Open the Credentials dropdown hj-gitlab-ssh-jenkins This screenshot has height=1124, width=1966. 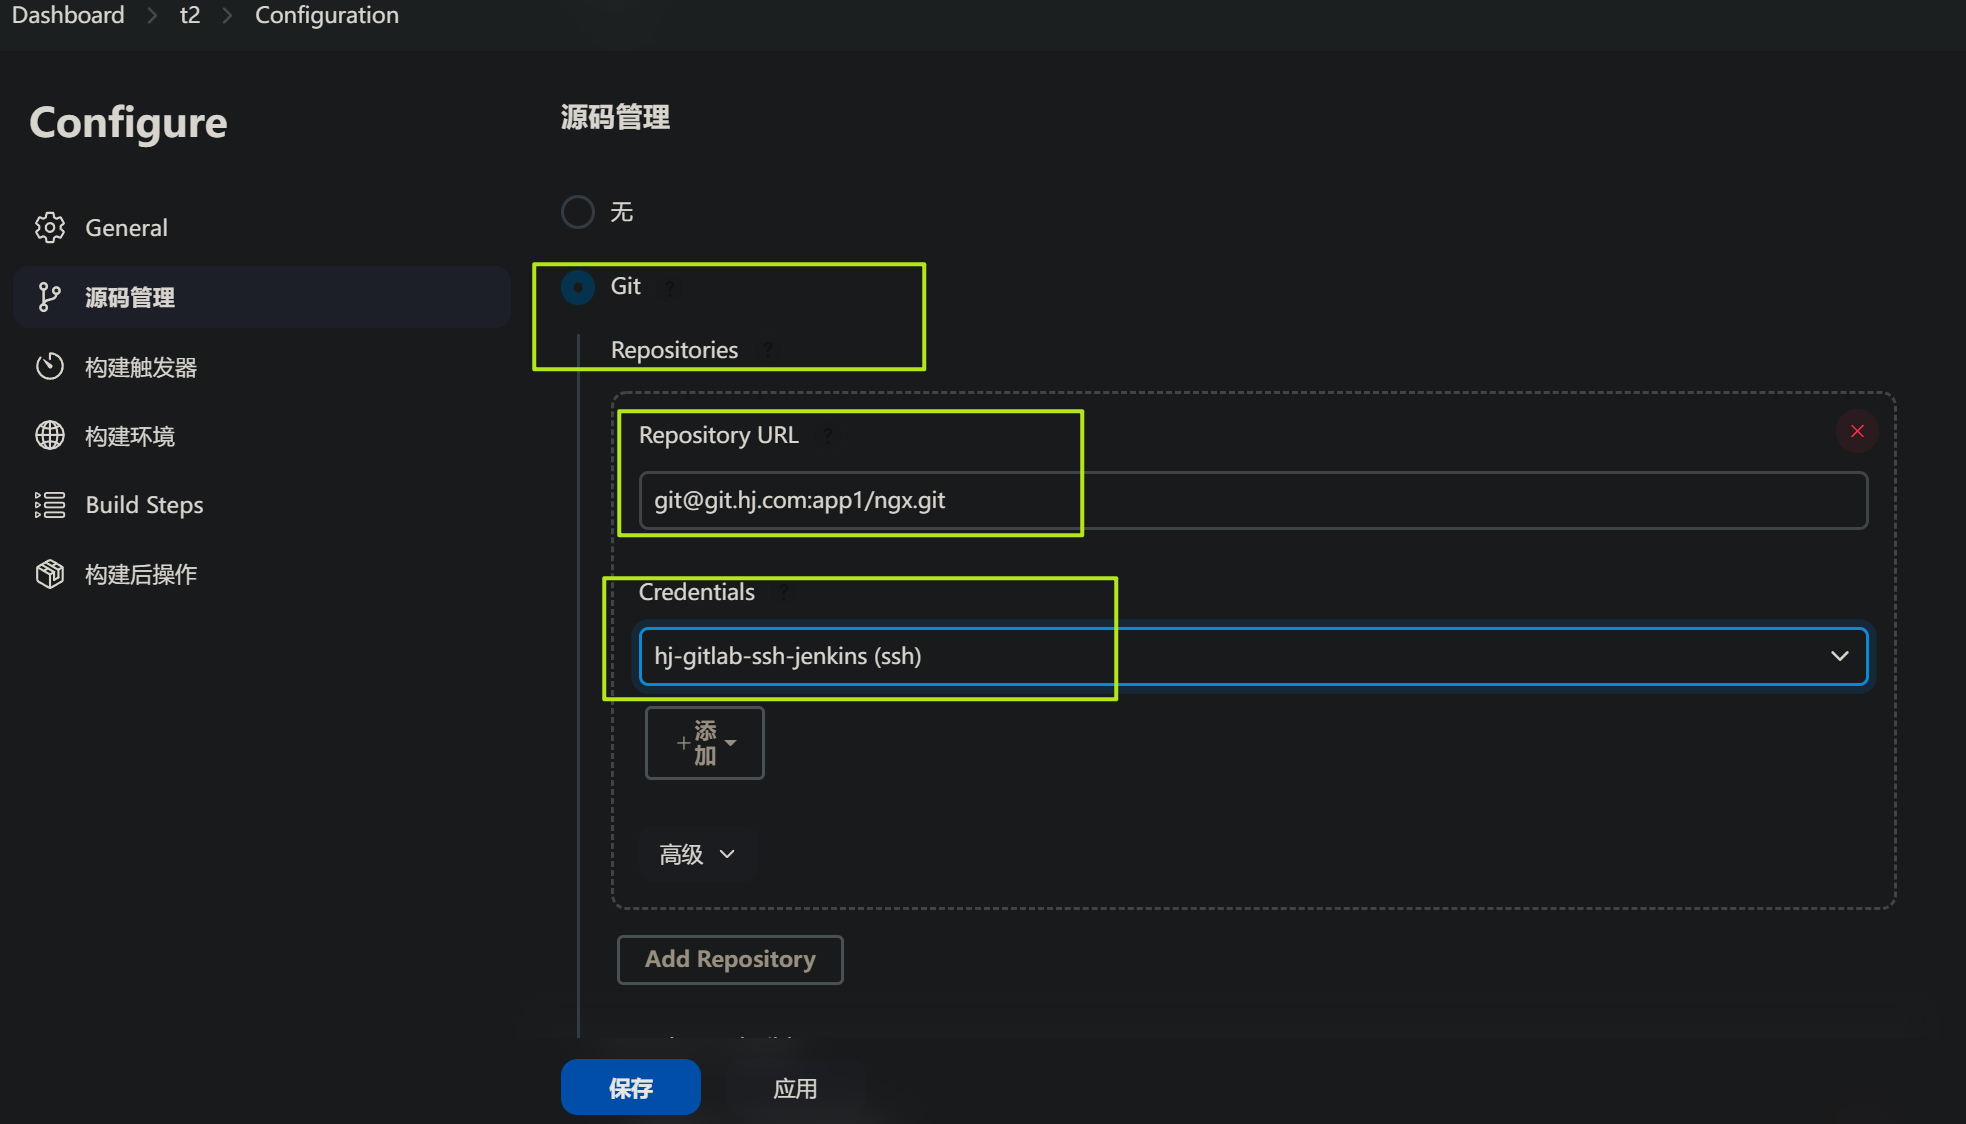1252,656
